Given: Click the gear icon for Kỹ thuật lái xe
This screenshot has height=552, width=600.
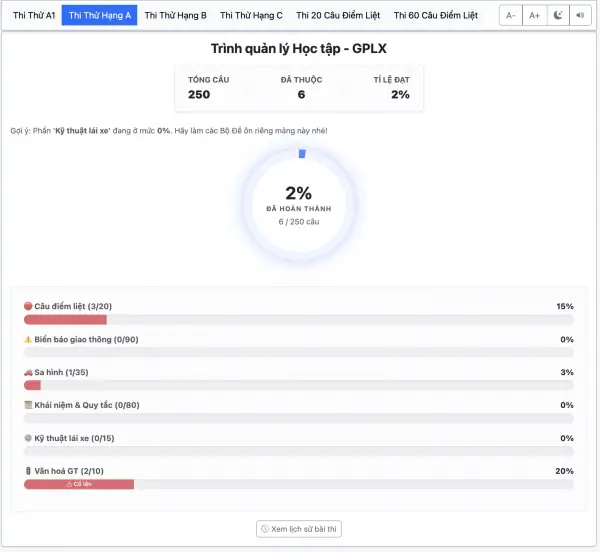Looking at the screenshot, I should [28, 438].
